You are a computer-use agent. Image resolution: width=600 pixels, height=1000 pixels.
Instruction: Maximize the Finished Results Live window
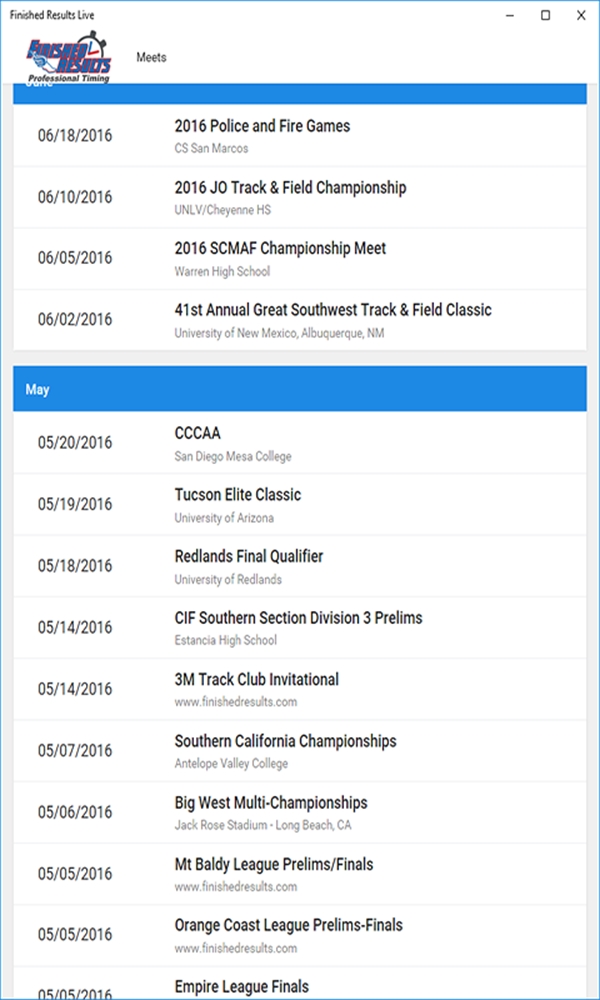(545, 15)
